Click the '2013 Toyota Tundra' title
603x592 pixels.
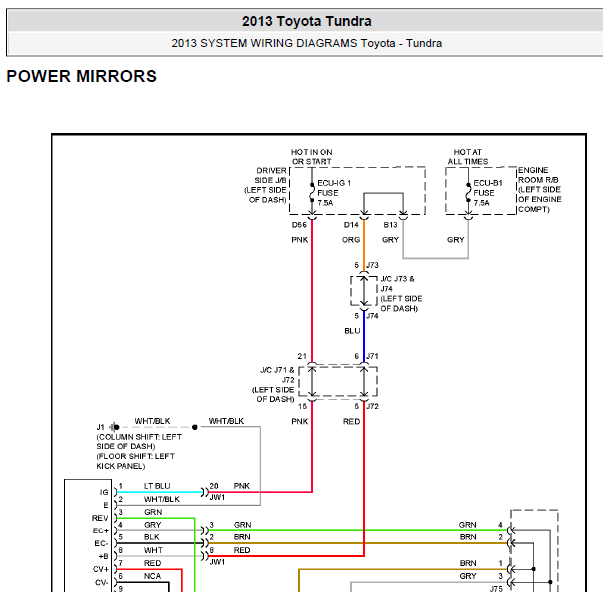[306, 21]
